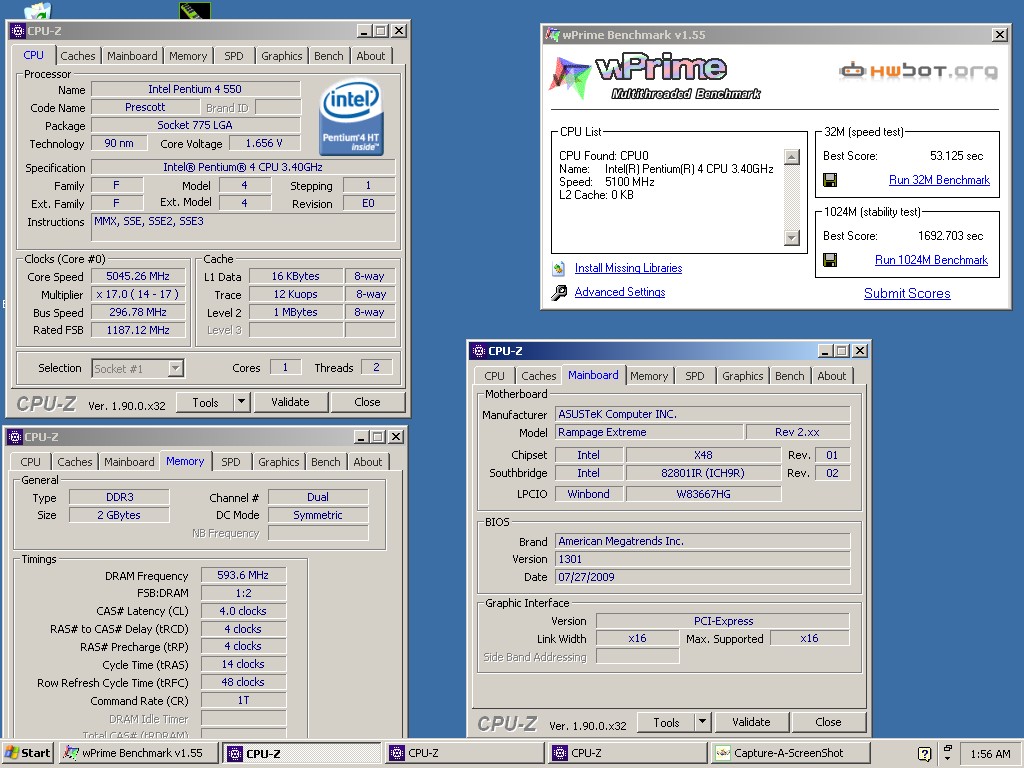Run the 32M Benchmark

[x=939, y=180]
